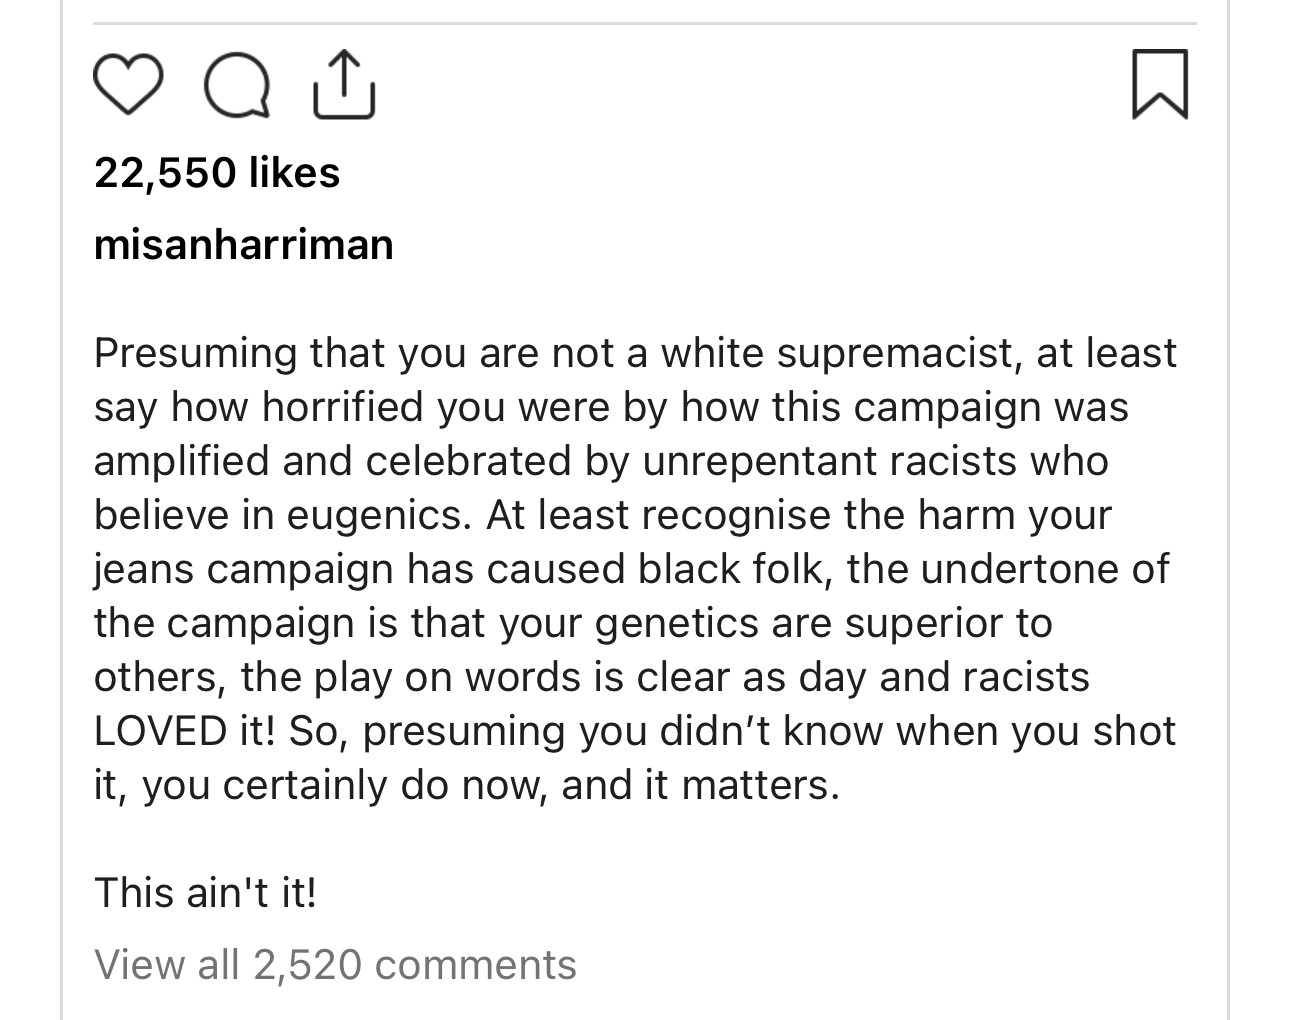1290x1020 pixels.
Task: Open comments via the speech bubble icon
Action: click(x=237, y=88)
